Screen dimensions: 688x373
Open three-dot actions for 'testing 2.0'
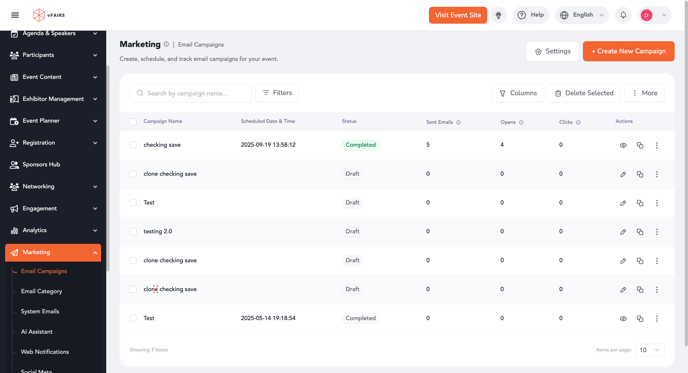(657, 232)
